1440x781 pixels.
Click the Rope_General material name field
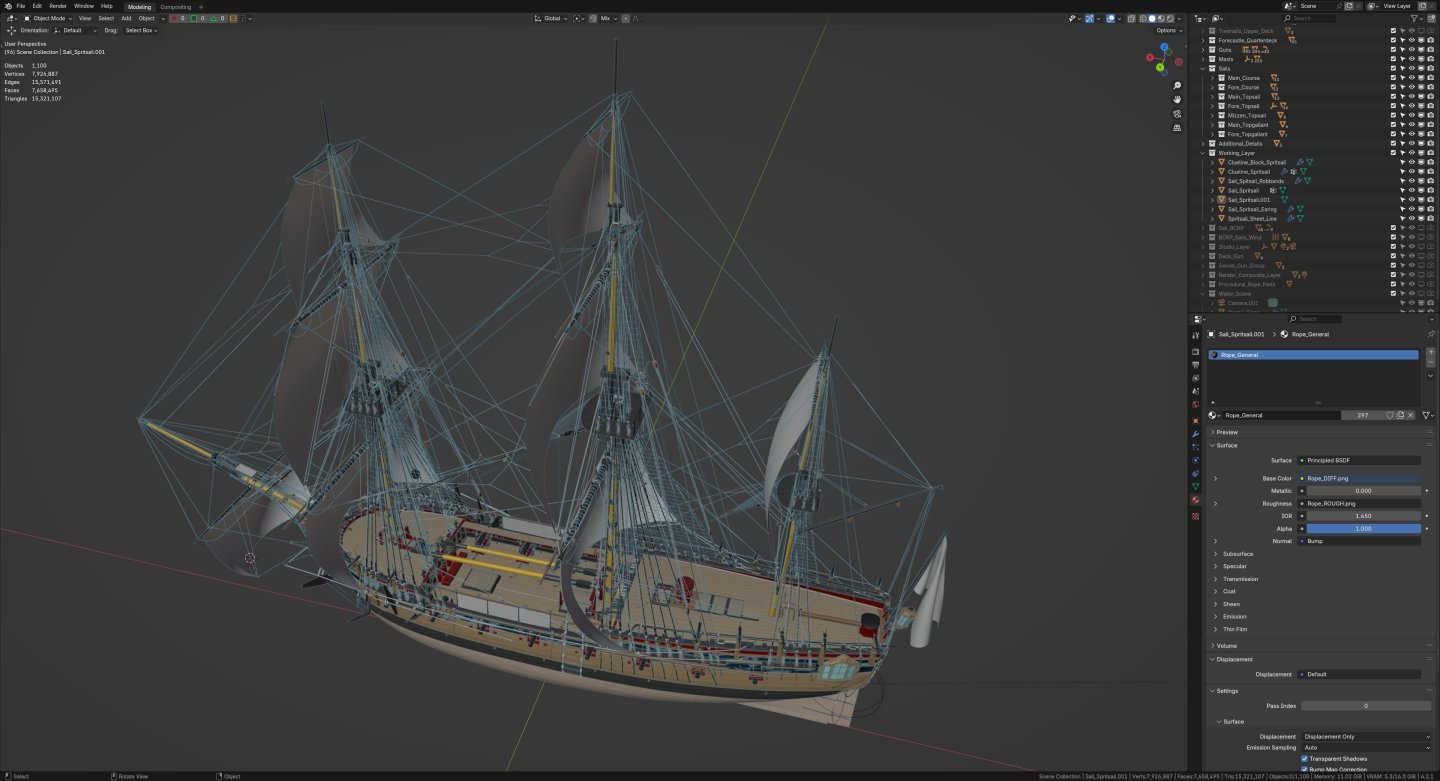coord(1281,415)
